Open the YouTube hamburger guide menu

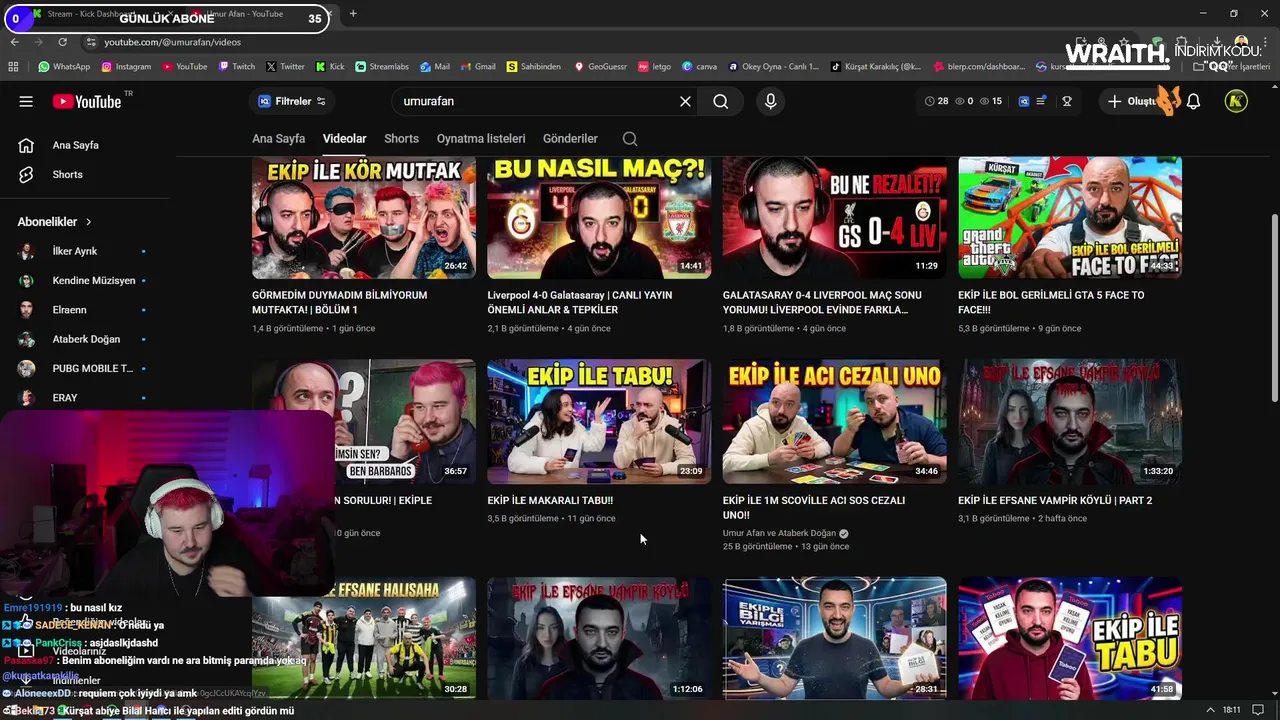tap(26, 101)
